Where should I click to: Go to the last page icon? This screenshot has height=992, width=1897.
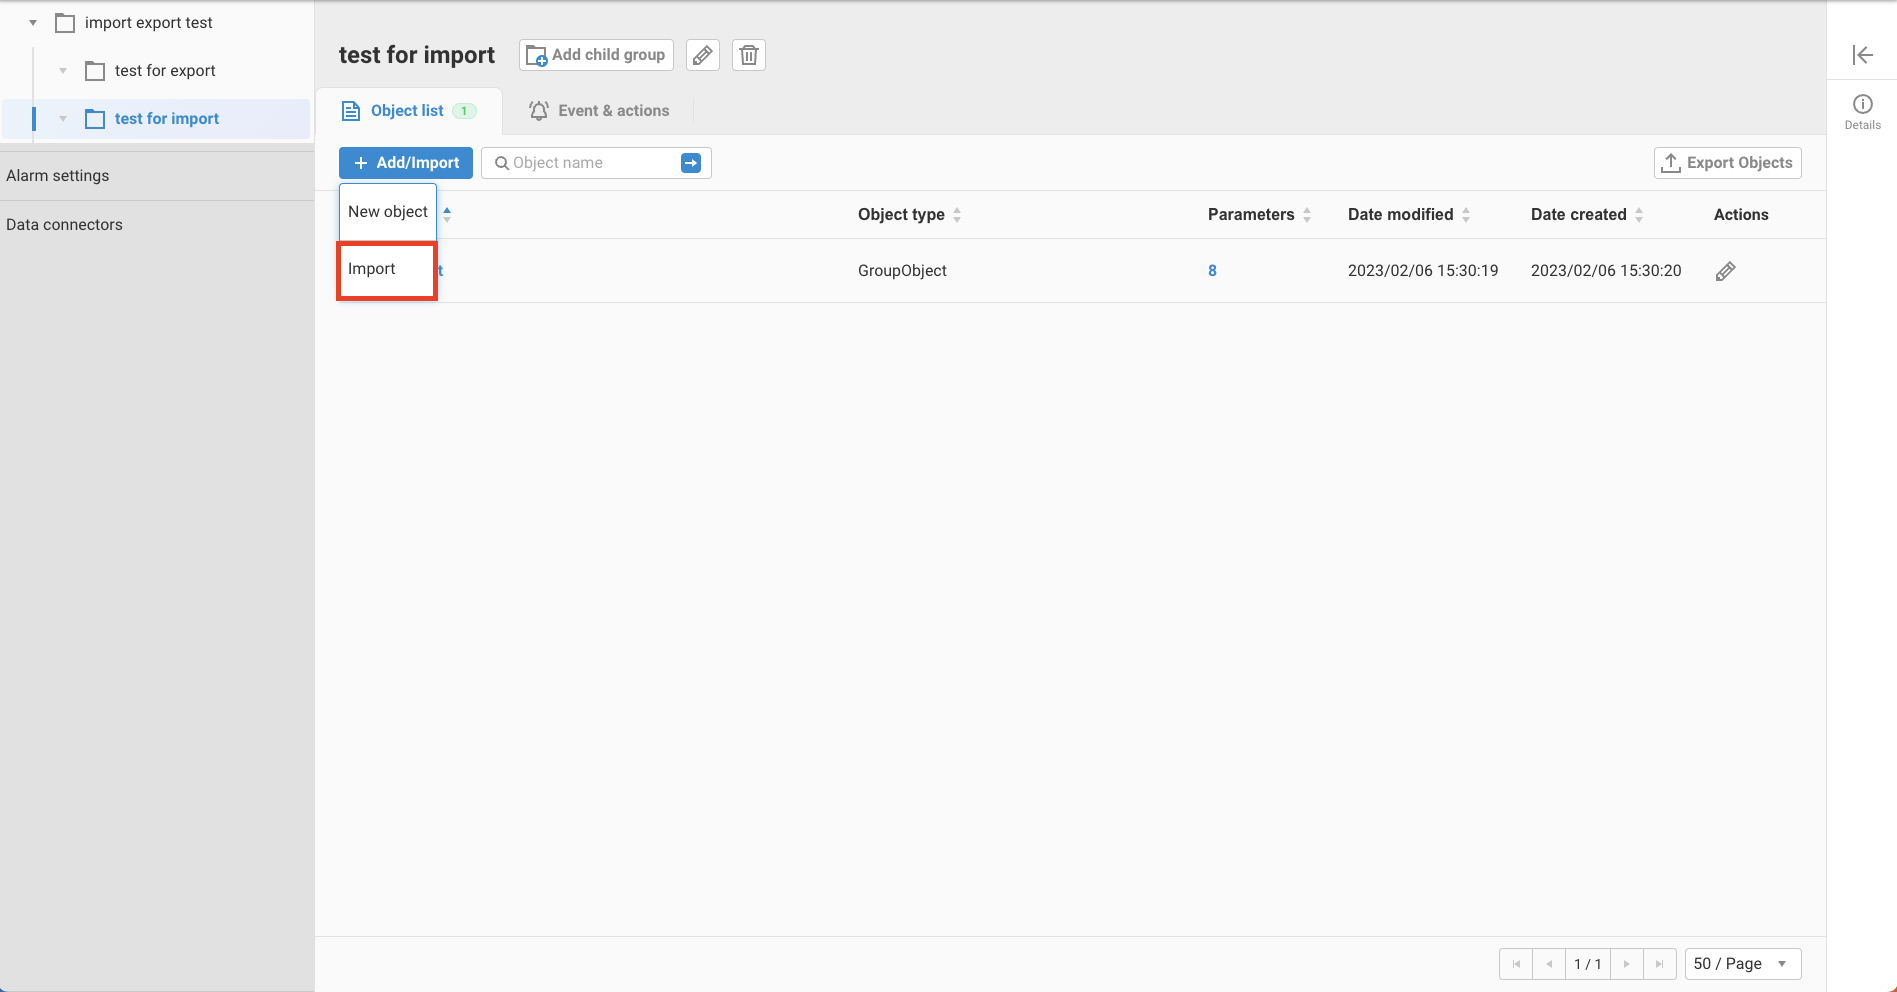coord(1659,964)
